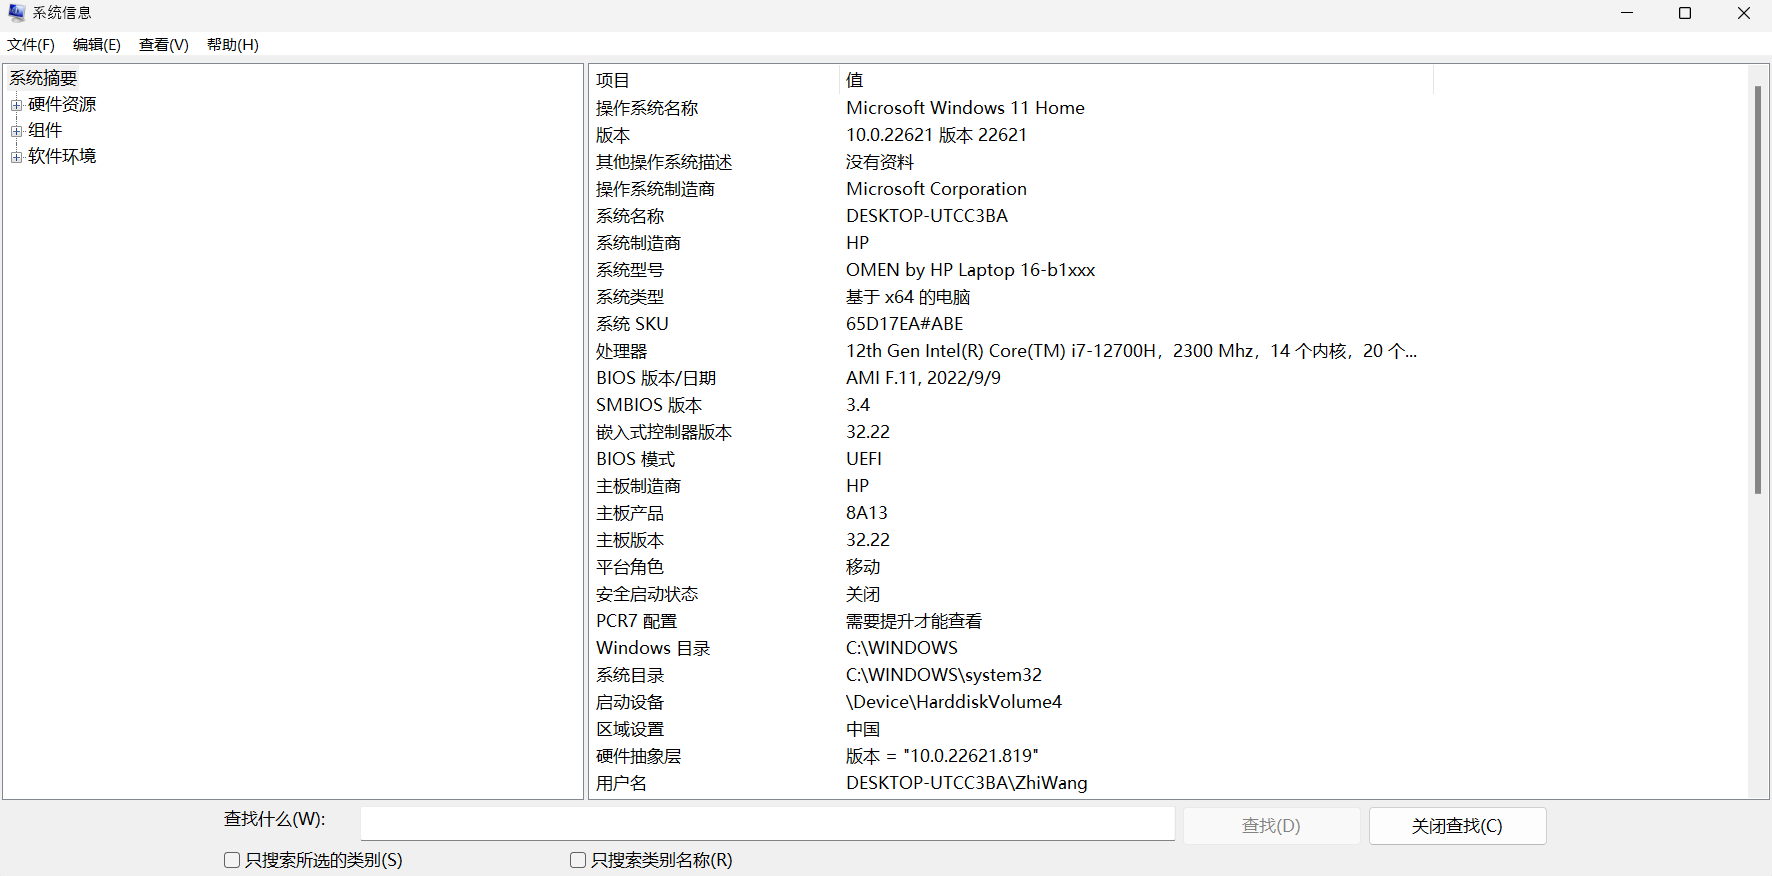Select the PCR7 配置 row label
The image size is (1772, 876).
point(637,621)
